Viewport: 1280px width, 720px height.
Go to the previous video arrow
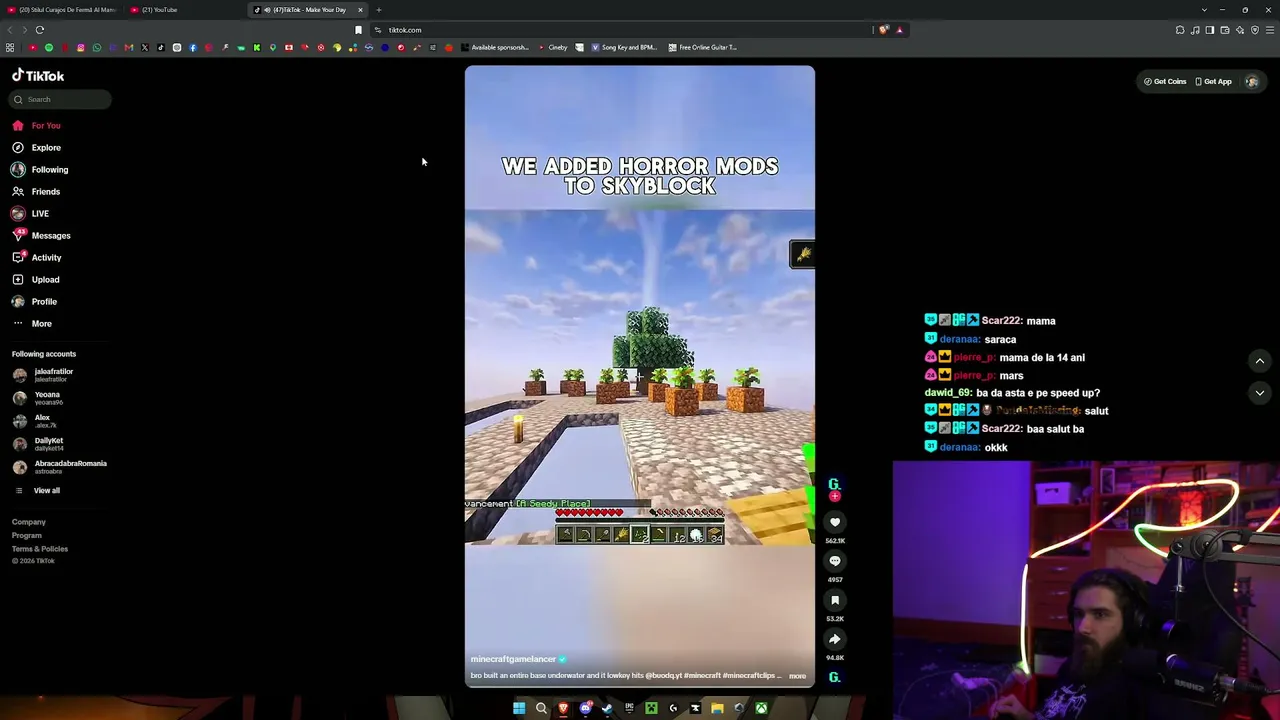pos(1260,361)
